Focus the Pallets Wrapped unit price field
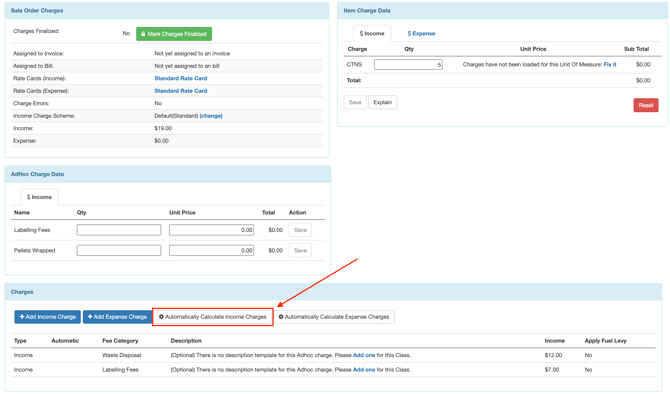 pyautogui.click(x=212, y=250)
